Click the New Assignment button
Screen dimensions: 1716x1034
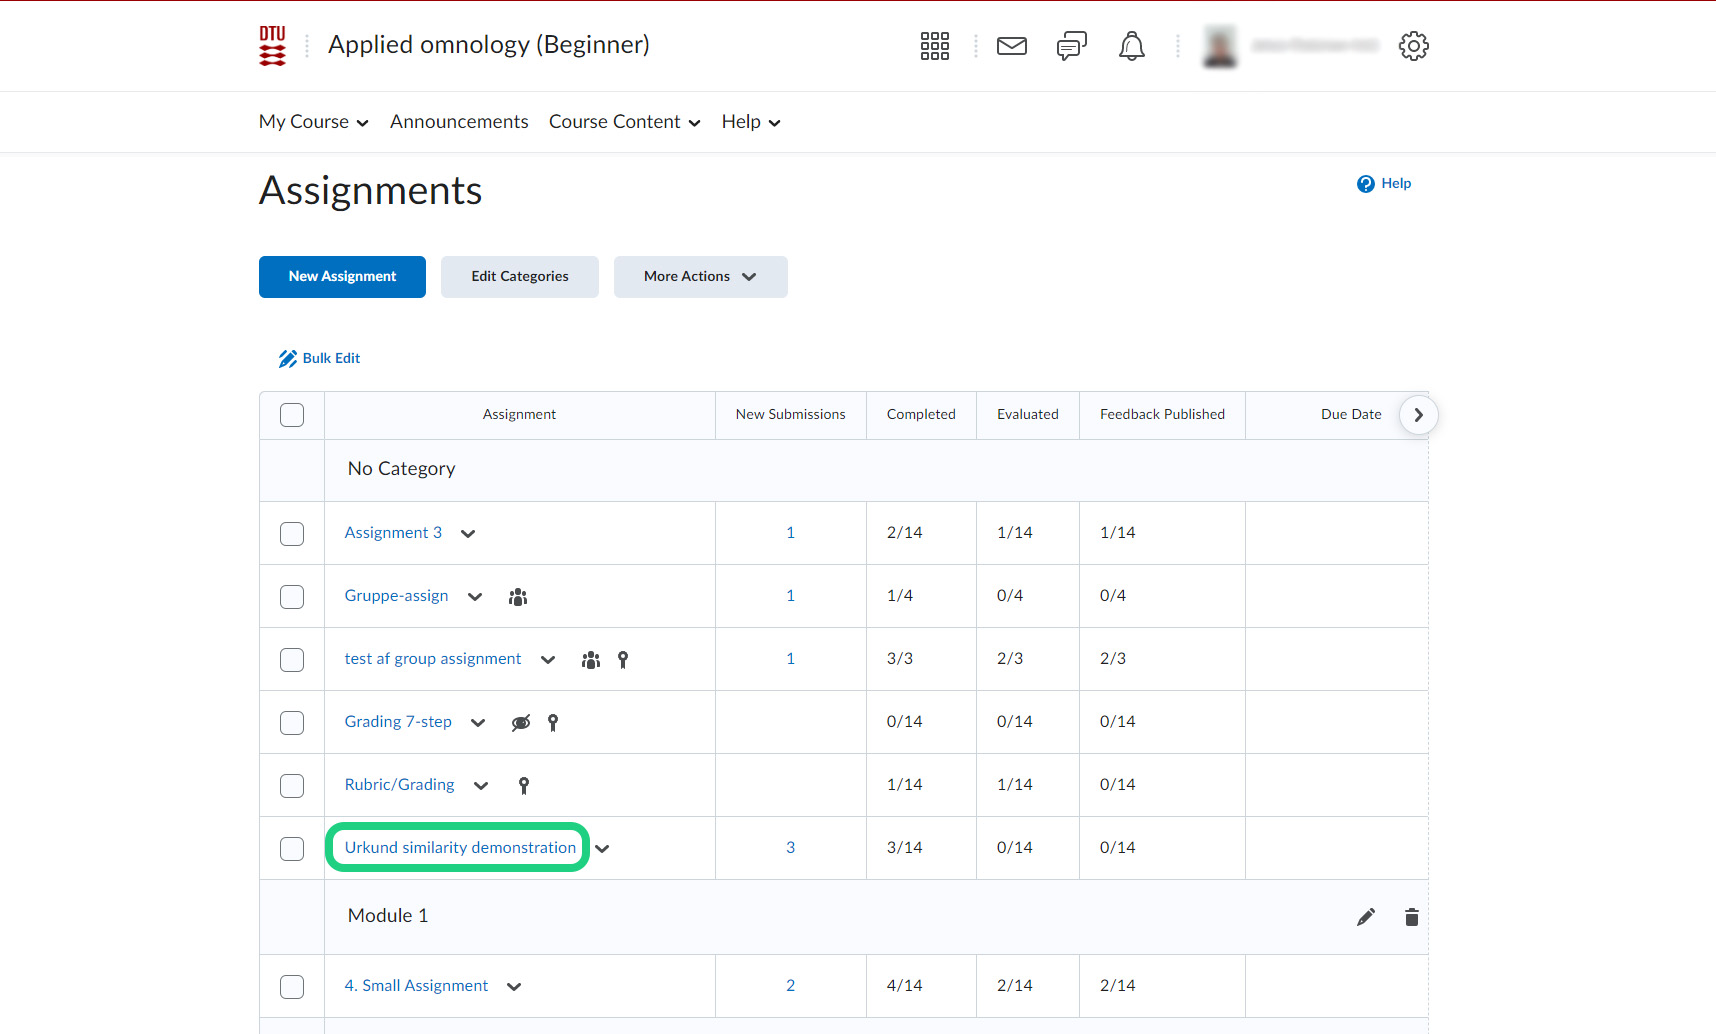342,277
